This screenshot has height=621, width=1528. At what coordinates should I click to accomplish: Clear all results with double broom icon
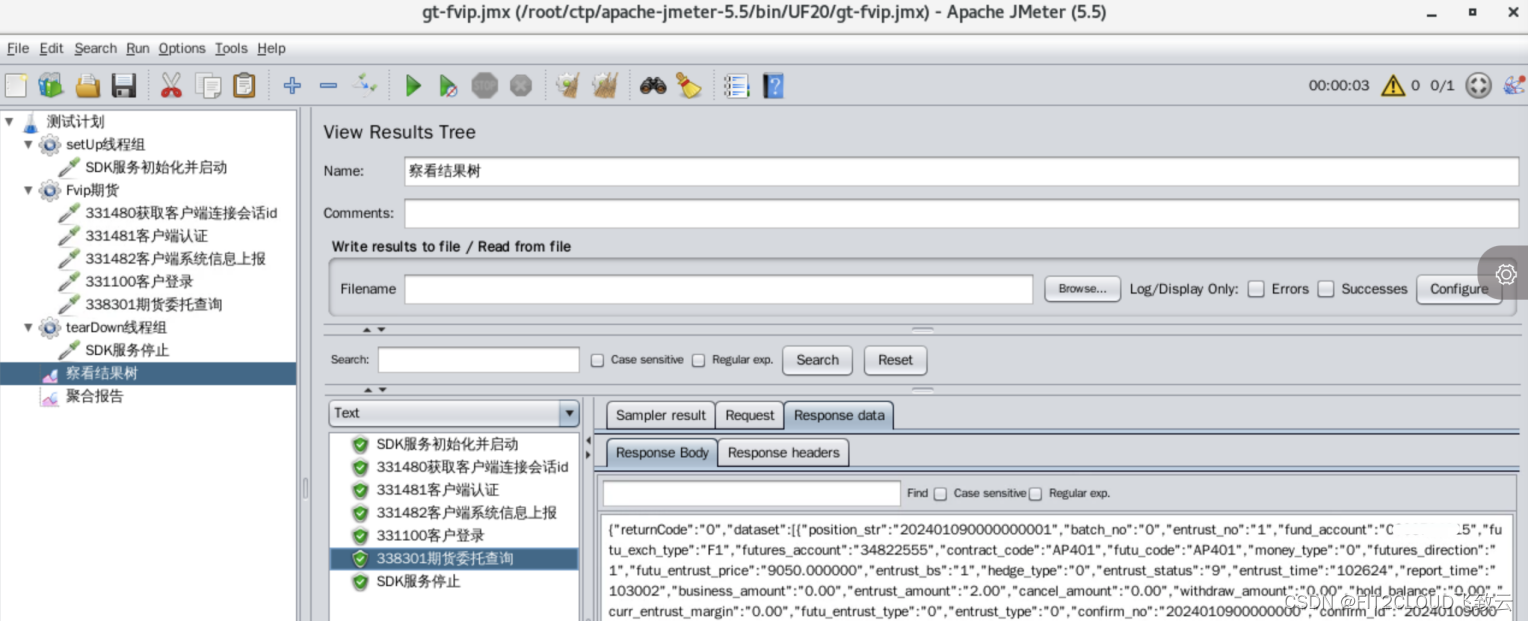[604, 86]
